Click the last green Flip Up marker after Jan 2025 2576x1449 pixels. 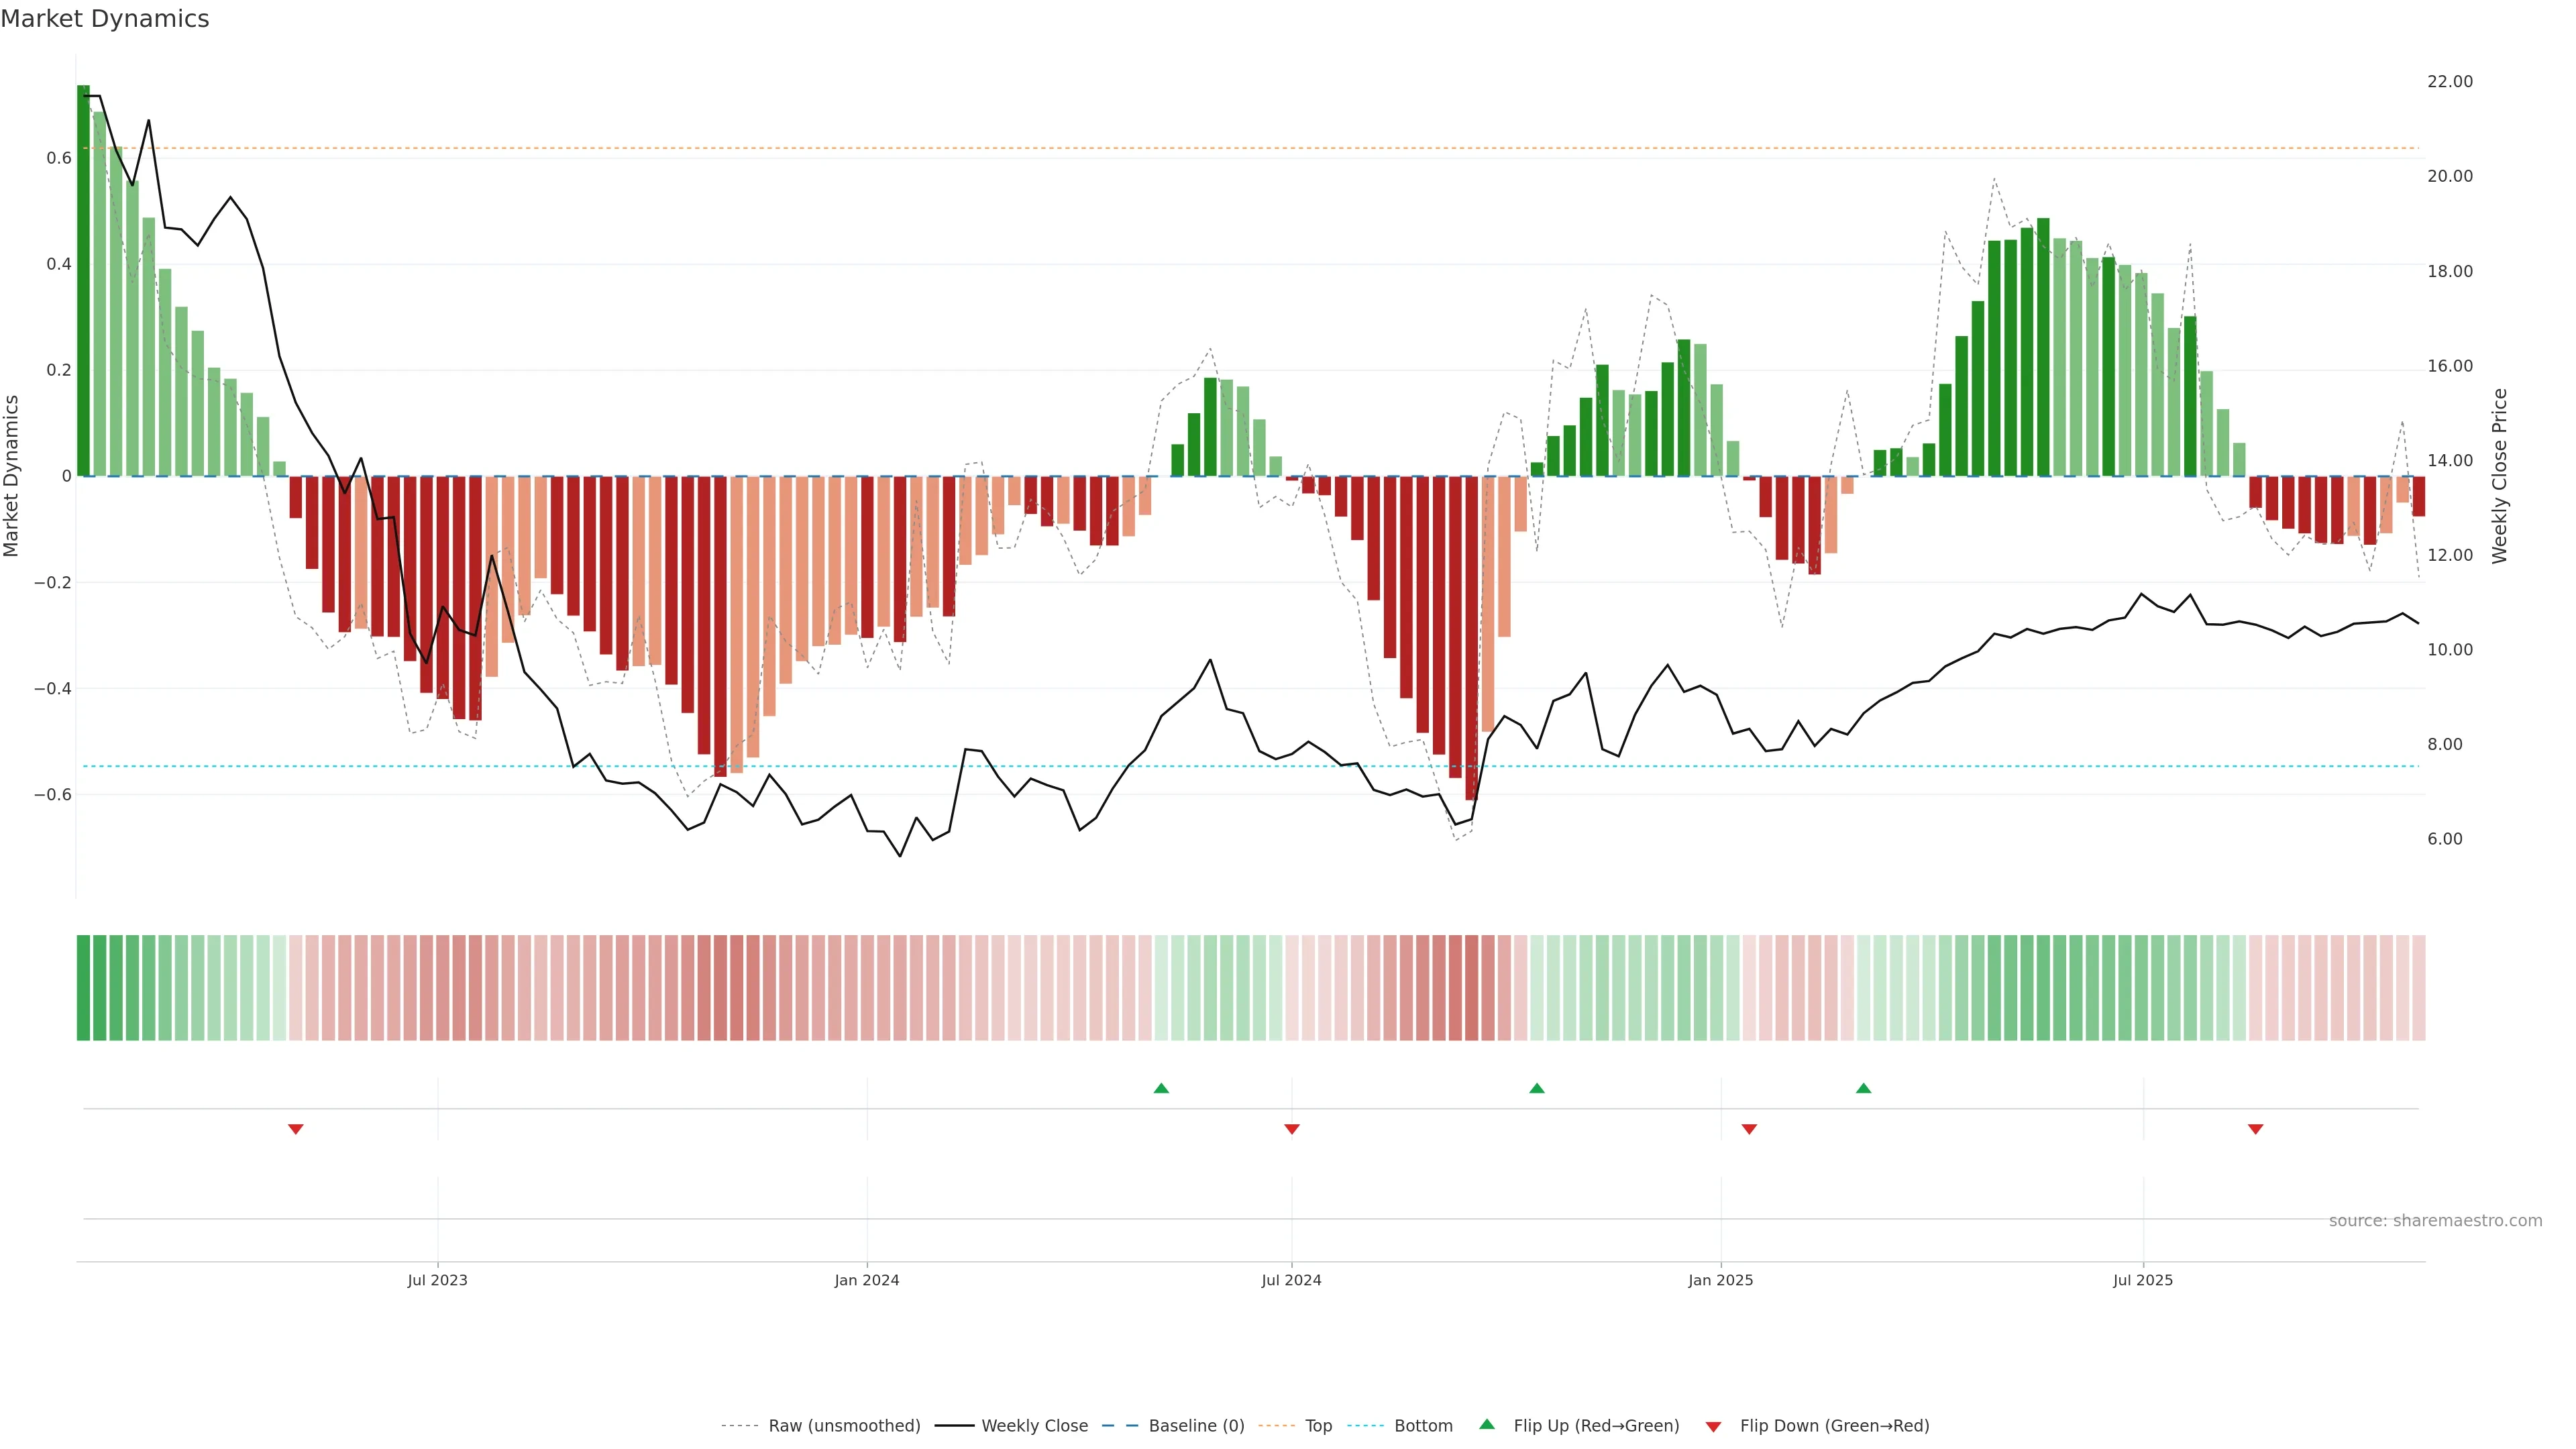(1863, 1088)
